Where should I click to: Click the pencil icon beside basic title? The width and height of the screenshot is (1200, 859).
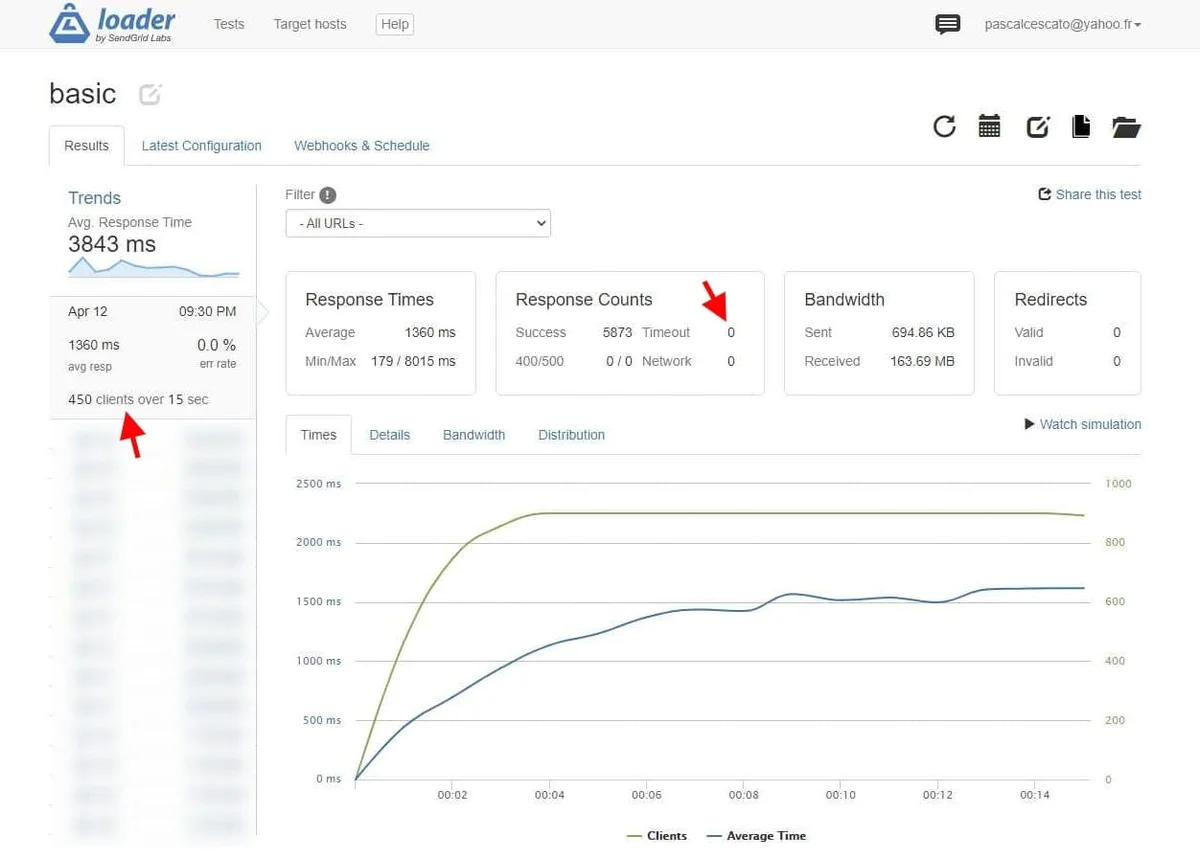[x=150, y=95]
